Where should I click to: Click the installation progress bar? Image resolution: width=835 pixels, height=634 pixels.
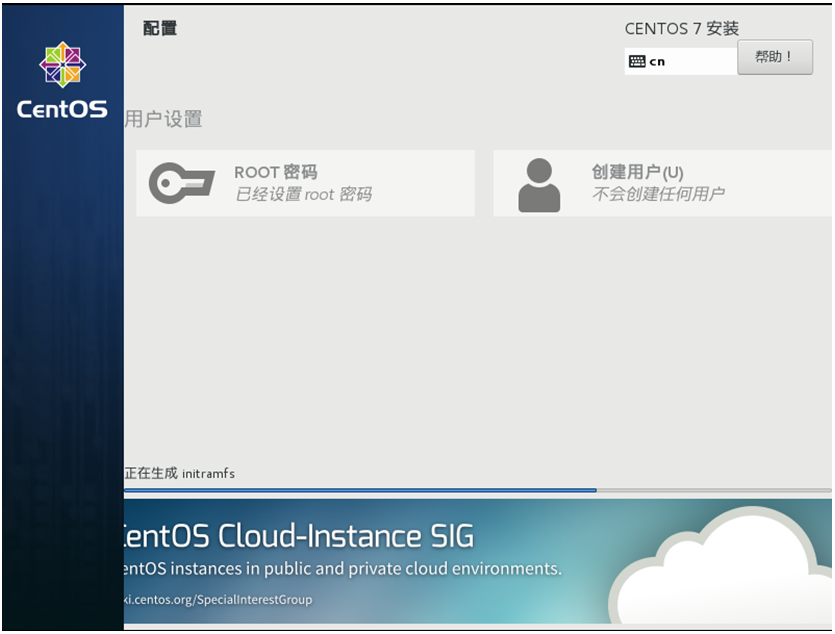[478, 490]
